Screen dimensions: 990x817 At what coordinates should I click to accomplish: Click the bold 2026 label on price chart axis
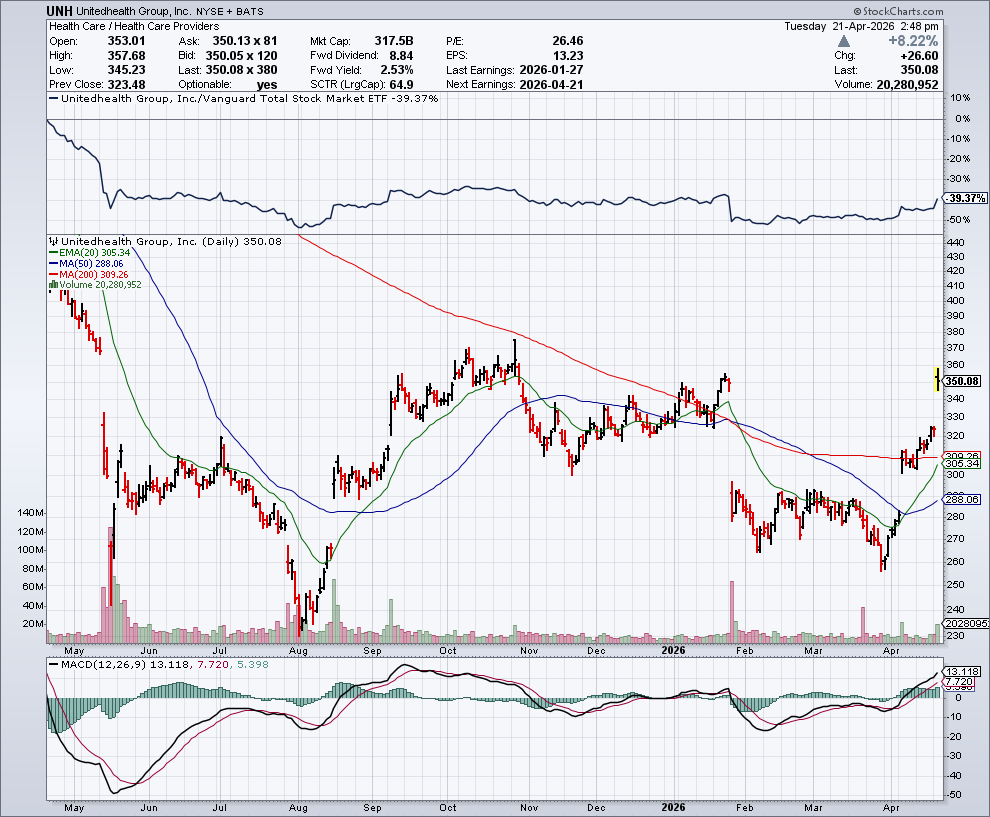673,648
